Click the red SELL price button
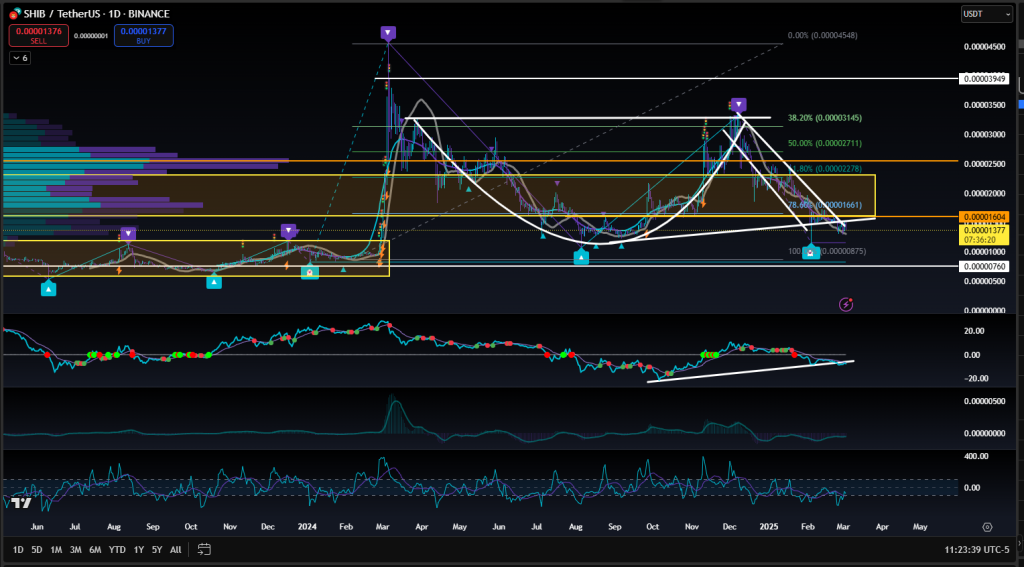 tap(39, 35)
